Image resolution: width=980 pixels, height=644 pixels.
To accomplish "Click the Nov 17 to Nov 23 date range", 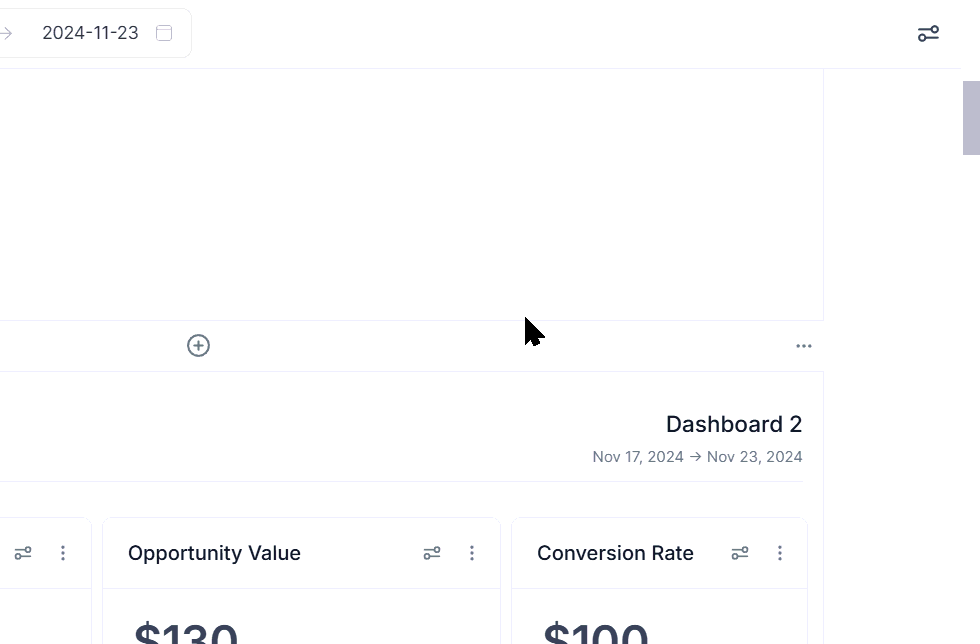I will coord(697,457).
